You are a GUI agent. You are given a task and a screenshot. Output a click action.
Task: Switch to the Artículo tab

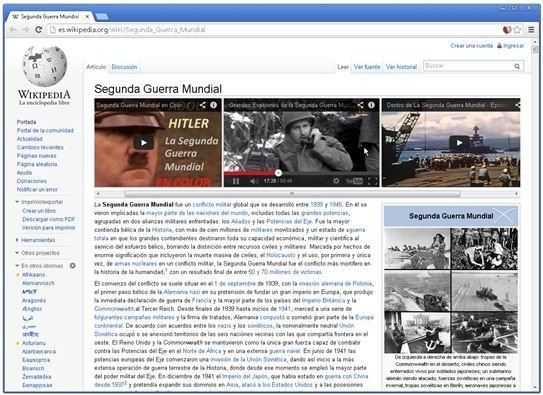click(96, 67)
